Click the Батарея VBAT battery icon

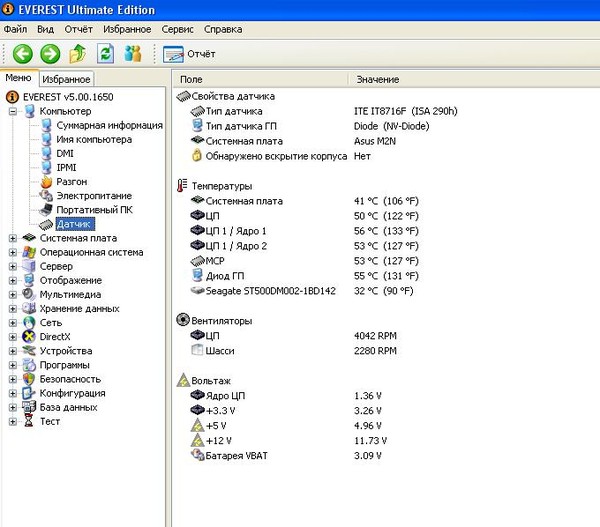197,455
